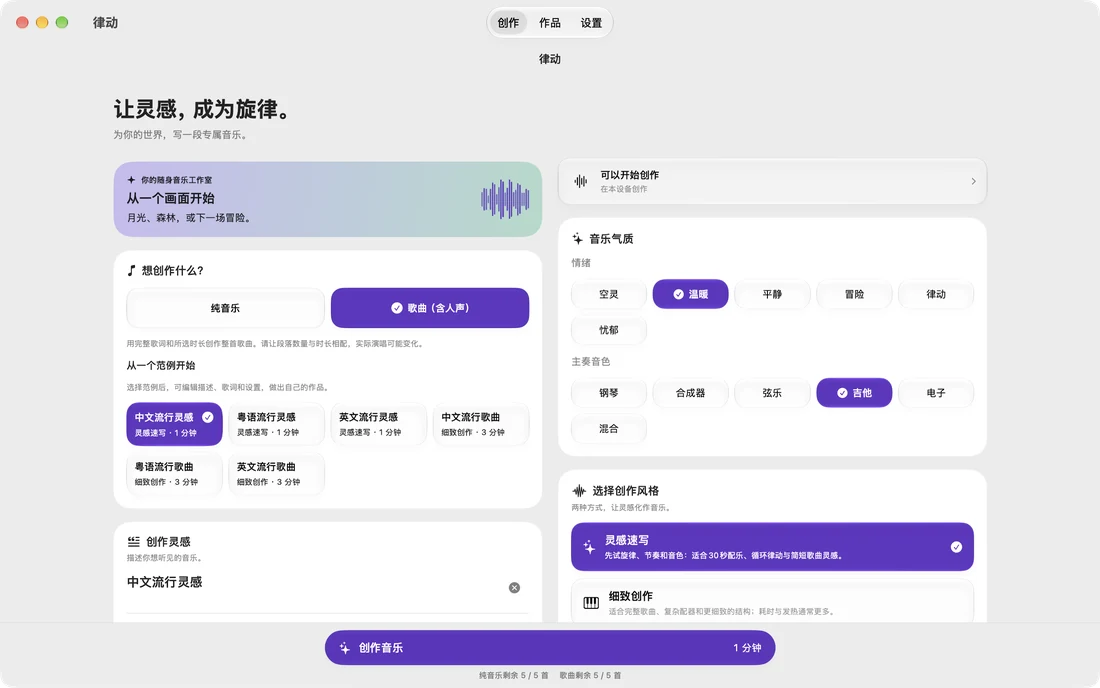Open the 设置 tab
1100x688 pixels.
pyautogui.click(x=591, y=23)
